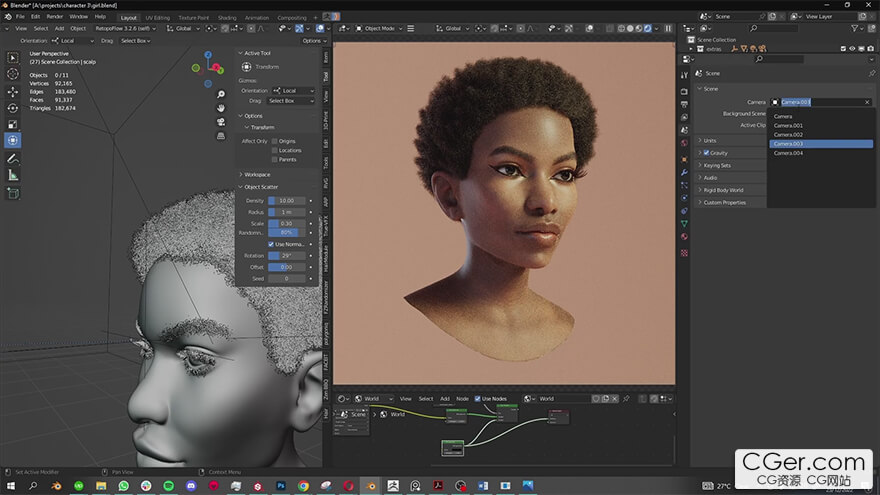This screenshot has height=495, width=880.
Task: Choose the Annotate pencil tool
Action: pyautogui.click(x=13, y=158)
